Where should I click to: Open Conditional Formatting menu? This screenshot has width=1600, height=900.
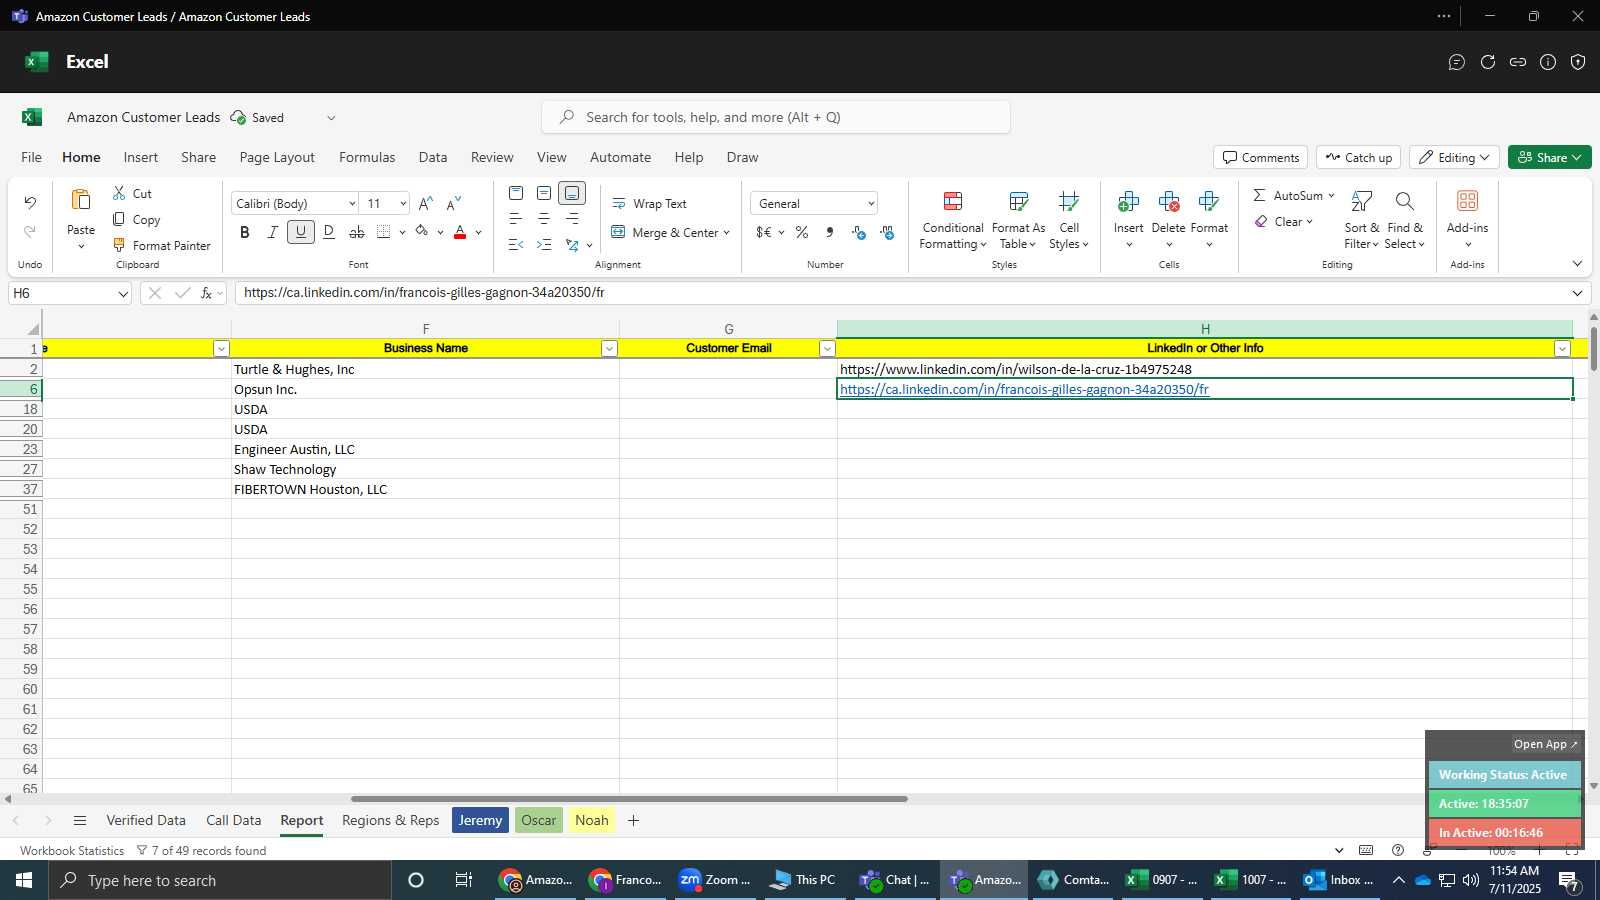pos(952,220)
